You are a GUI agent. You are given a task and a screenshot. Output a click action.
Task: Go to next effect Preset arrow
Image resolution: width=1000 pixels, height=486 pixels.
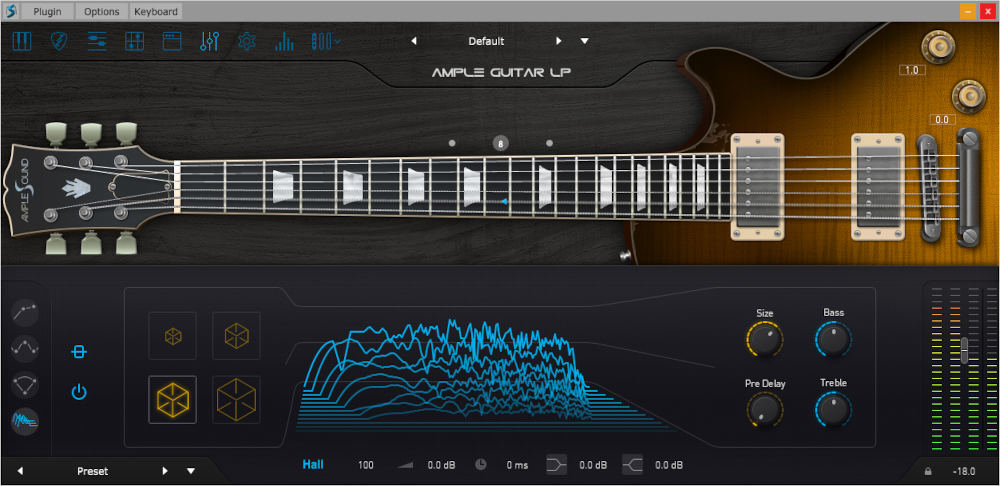coord(165,471)
